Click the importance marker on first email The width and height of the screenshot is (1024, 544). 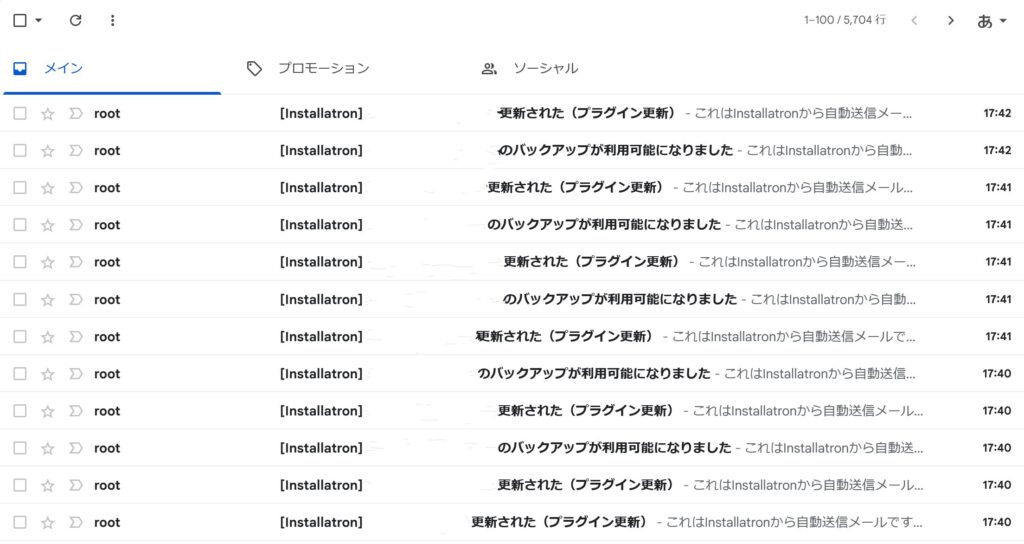pyautogui.click(x=75, y=114)
